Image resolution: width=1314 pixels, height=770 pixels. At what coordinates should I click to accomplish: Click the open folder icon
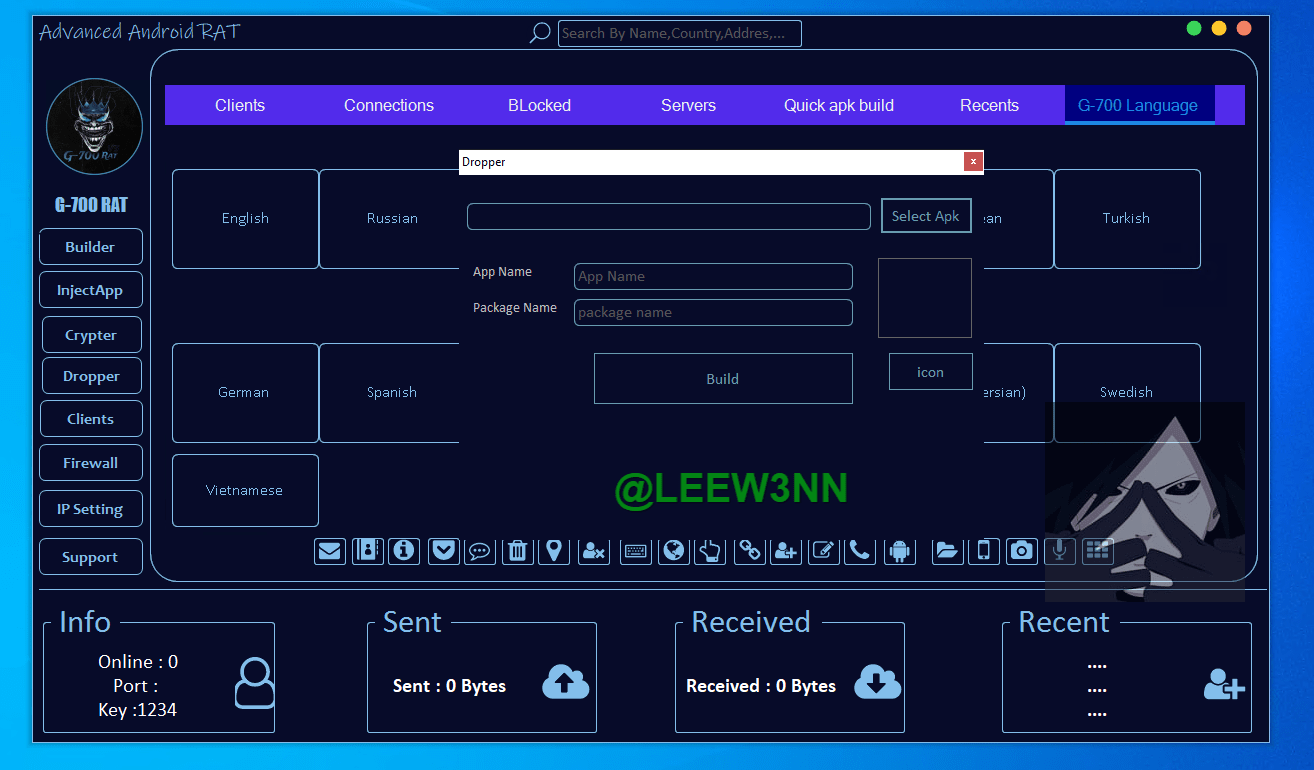[947, 551]
